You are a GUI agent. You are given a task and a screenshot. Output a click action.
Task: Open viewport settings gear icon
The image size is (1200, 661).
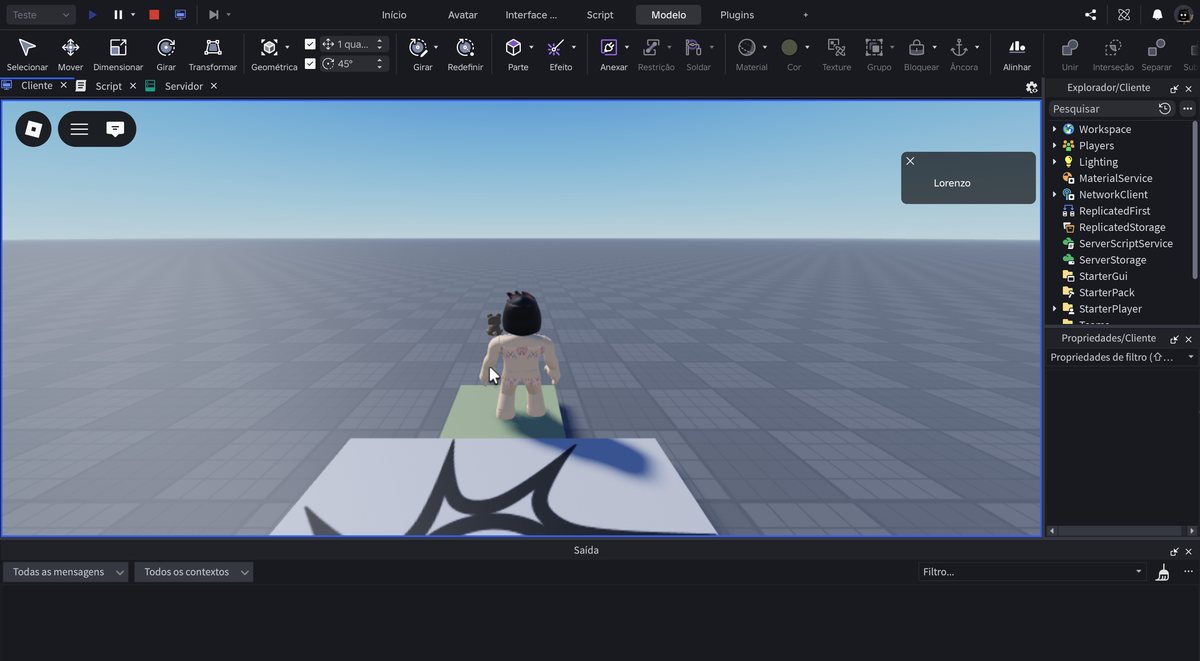[1032, 87]
